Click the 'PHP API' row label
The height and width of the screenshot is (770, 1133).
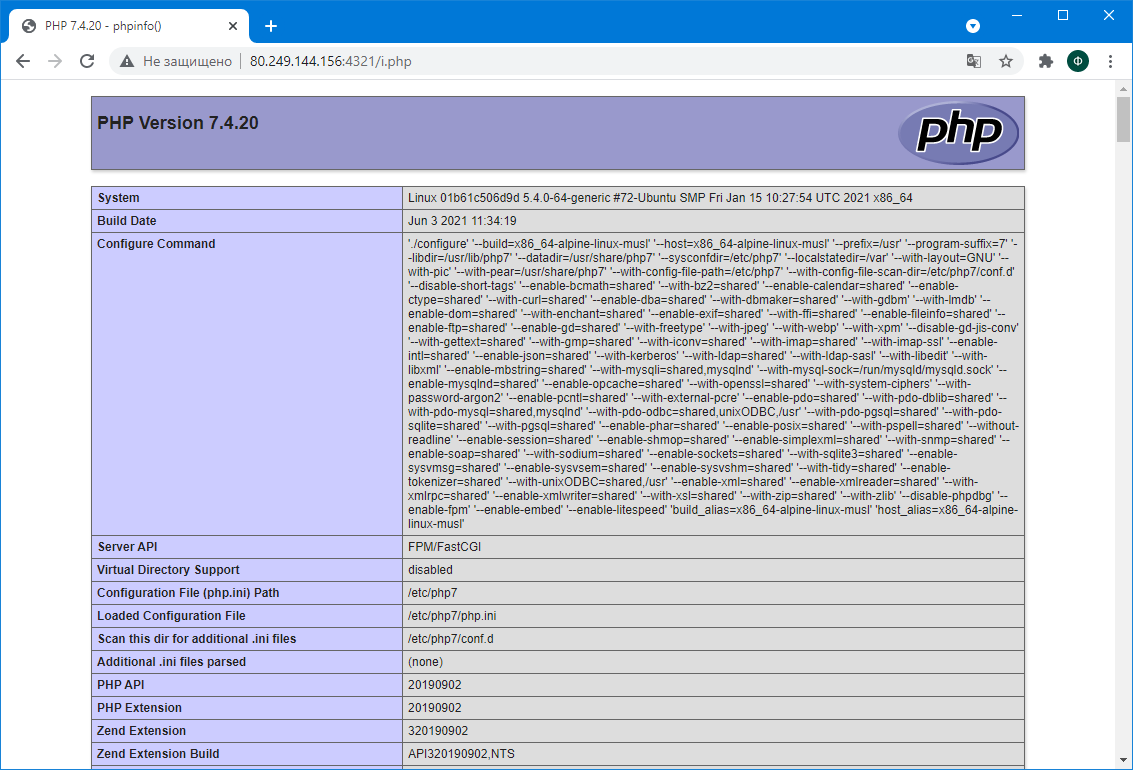coord(121,685)
